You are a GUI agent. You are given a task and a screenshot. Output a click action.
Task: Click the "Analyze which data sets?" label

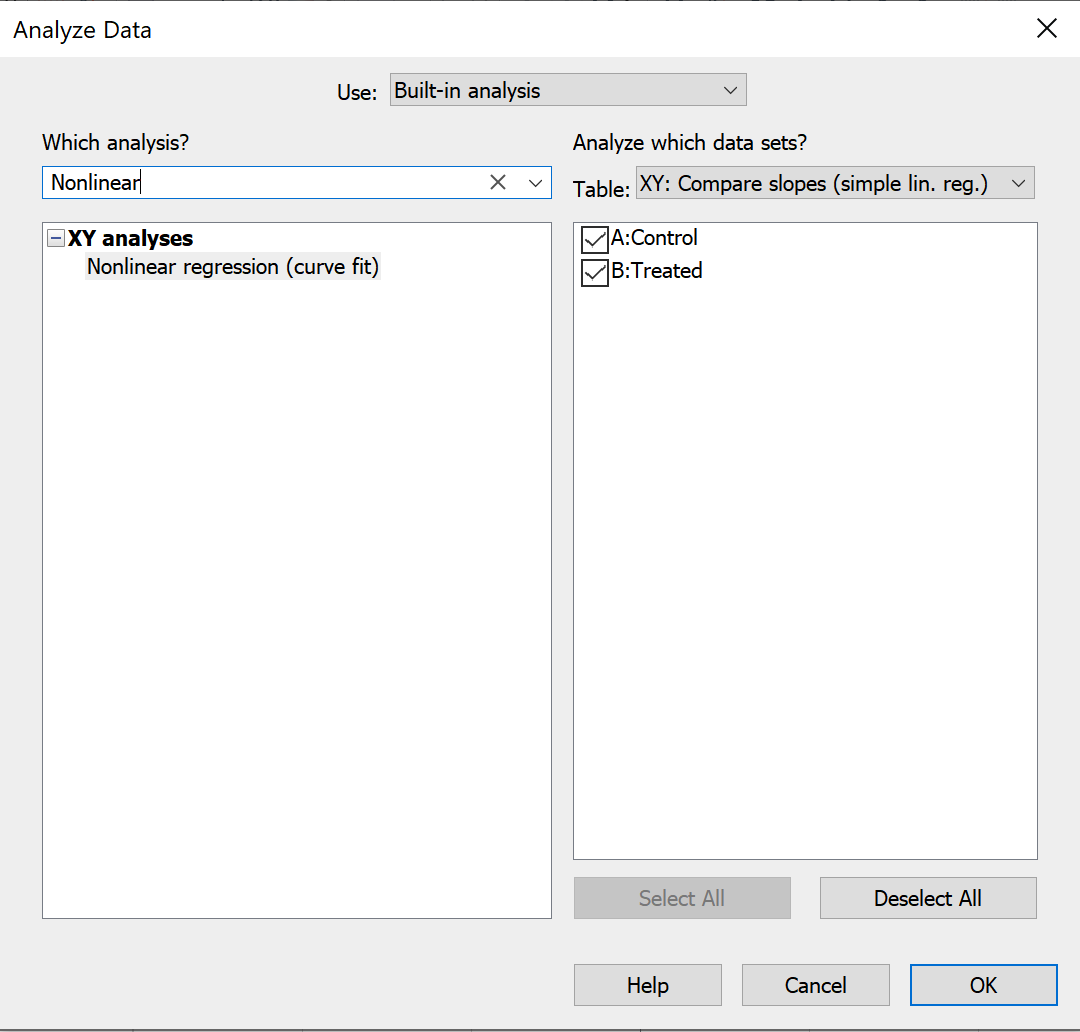click(689, 143)
